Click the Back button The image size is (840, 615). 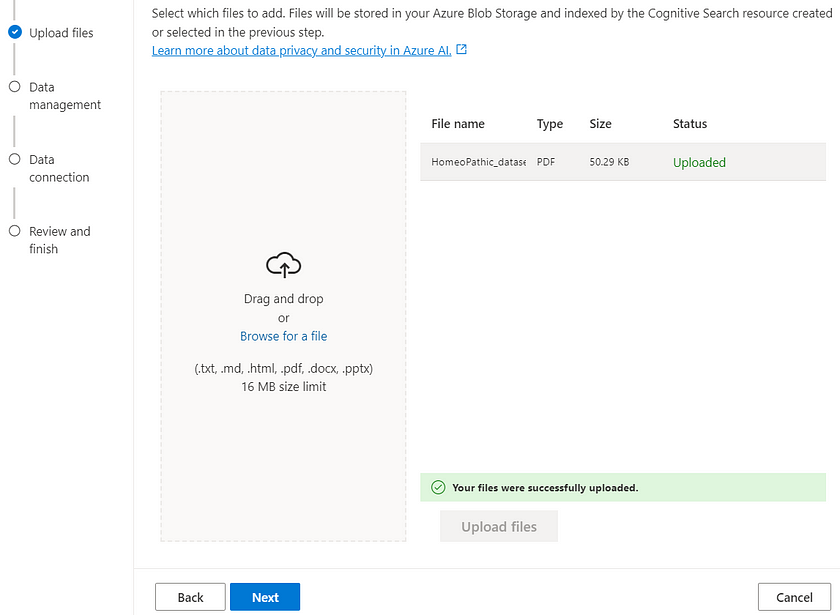[x=190, y=597]
